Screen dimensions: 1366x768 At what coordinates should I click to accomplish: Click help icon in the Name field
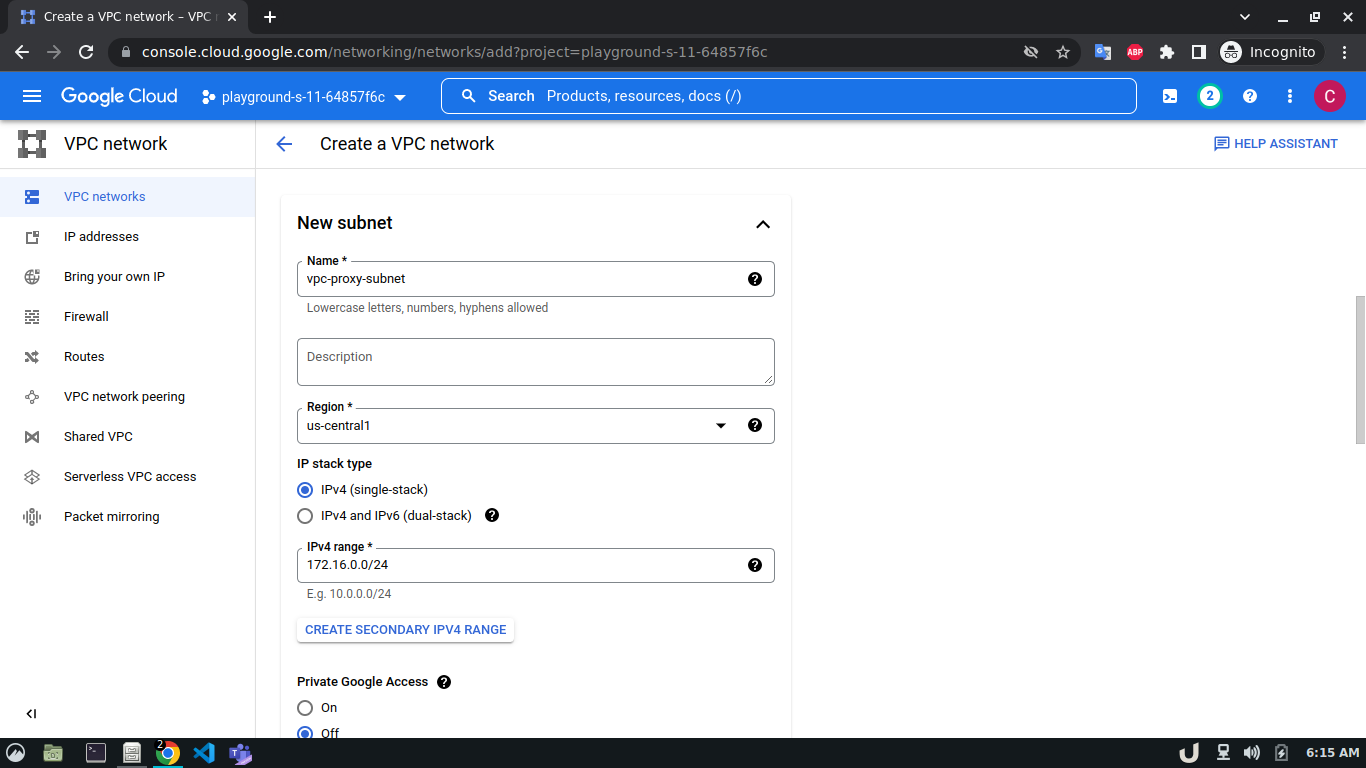pos(755,279)
